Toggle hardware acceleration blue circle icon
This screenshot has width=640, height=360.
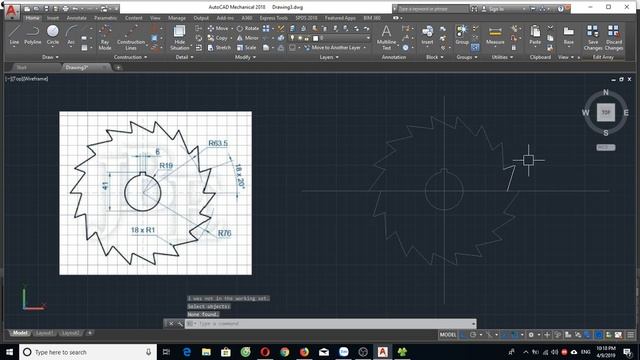599,335
